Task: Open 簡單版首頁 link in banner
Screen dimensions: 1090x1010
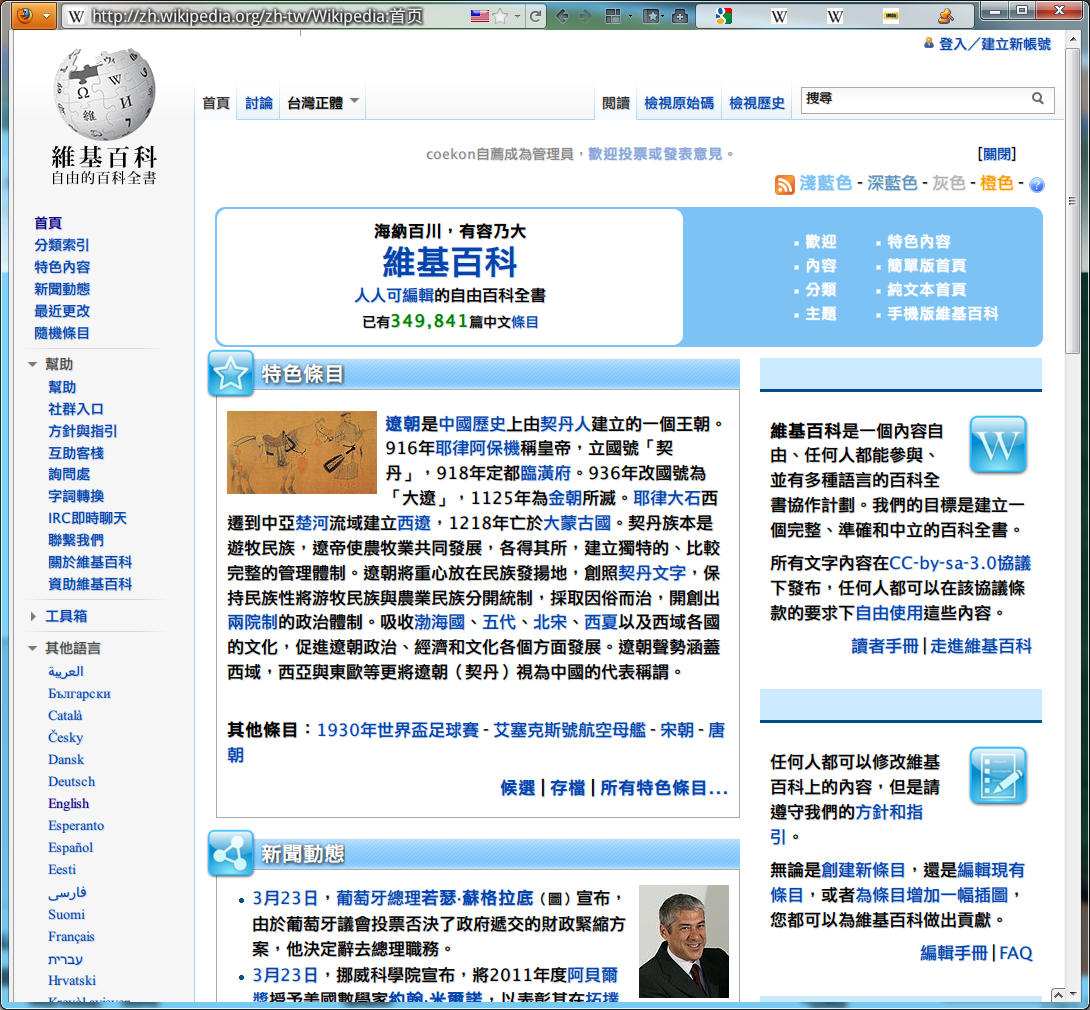Action: (x=926, y=266)
